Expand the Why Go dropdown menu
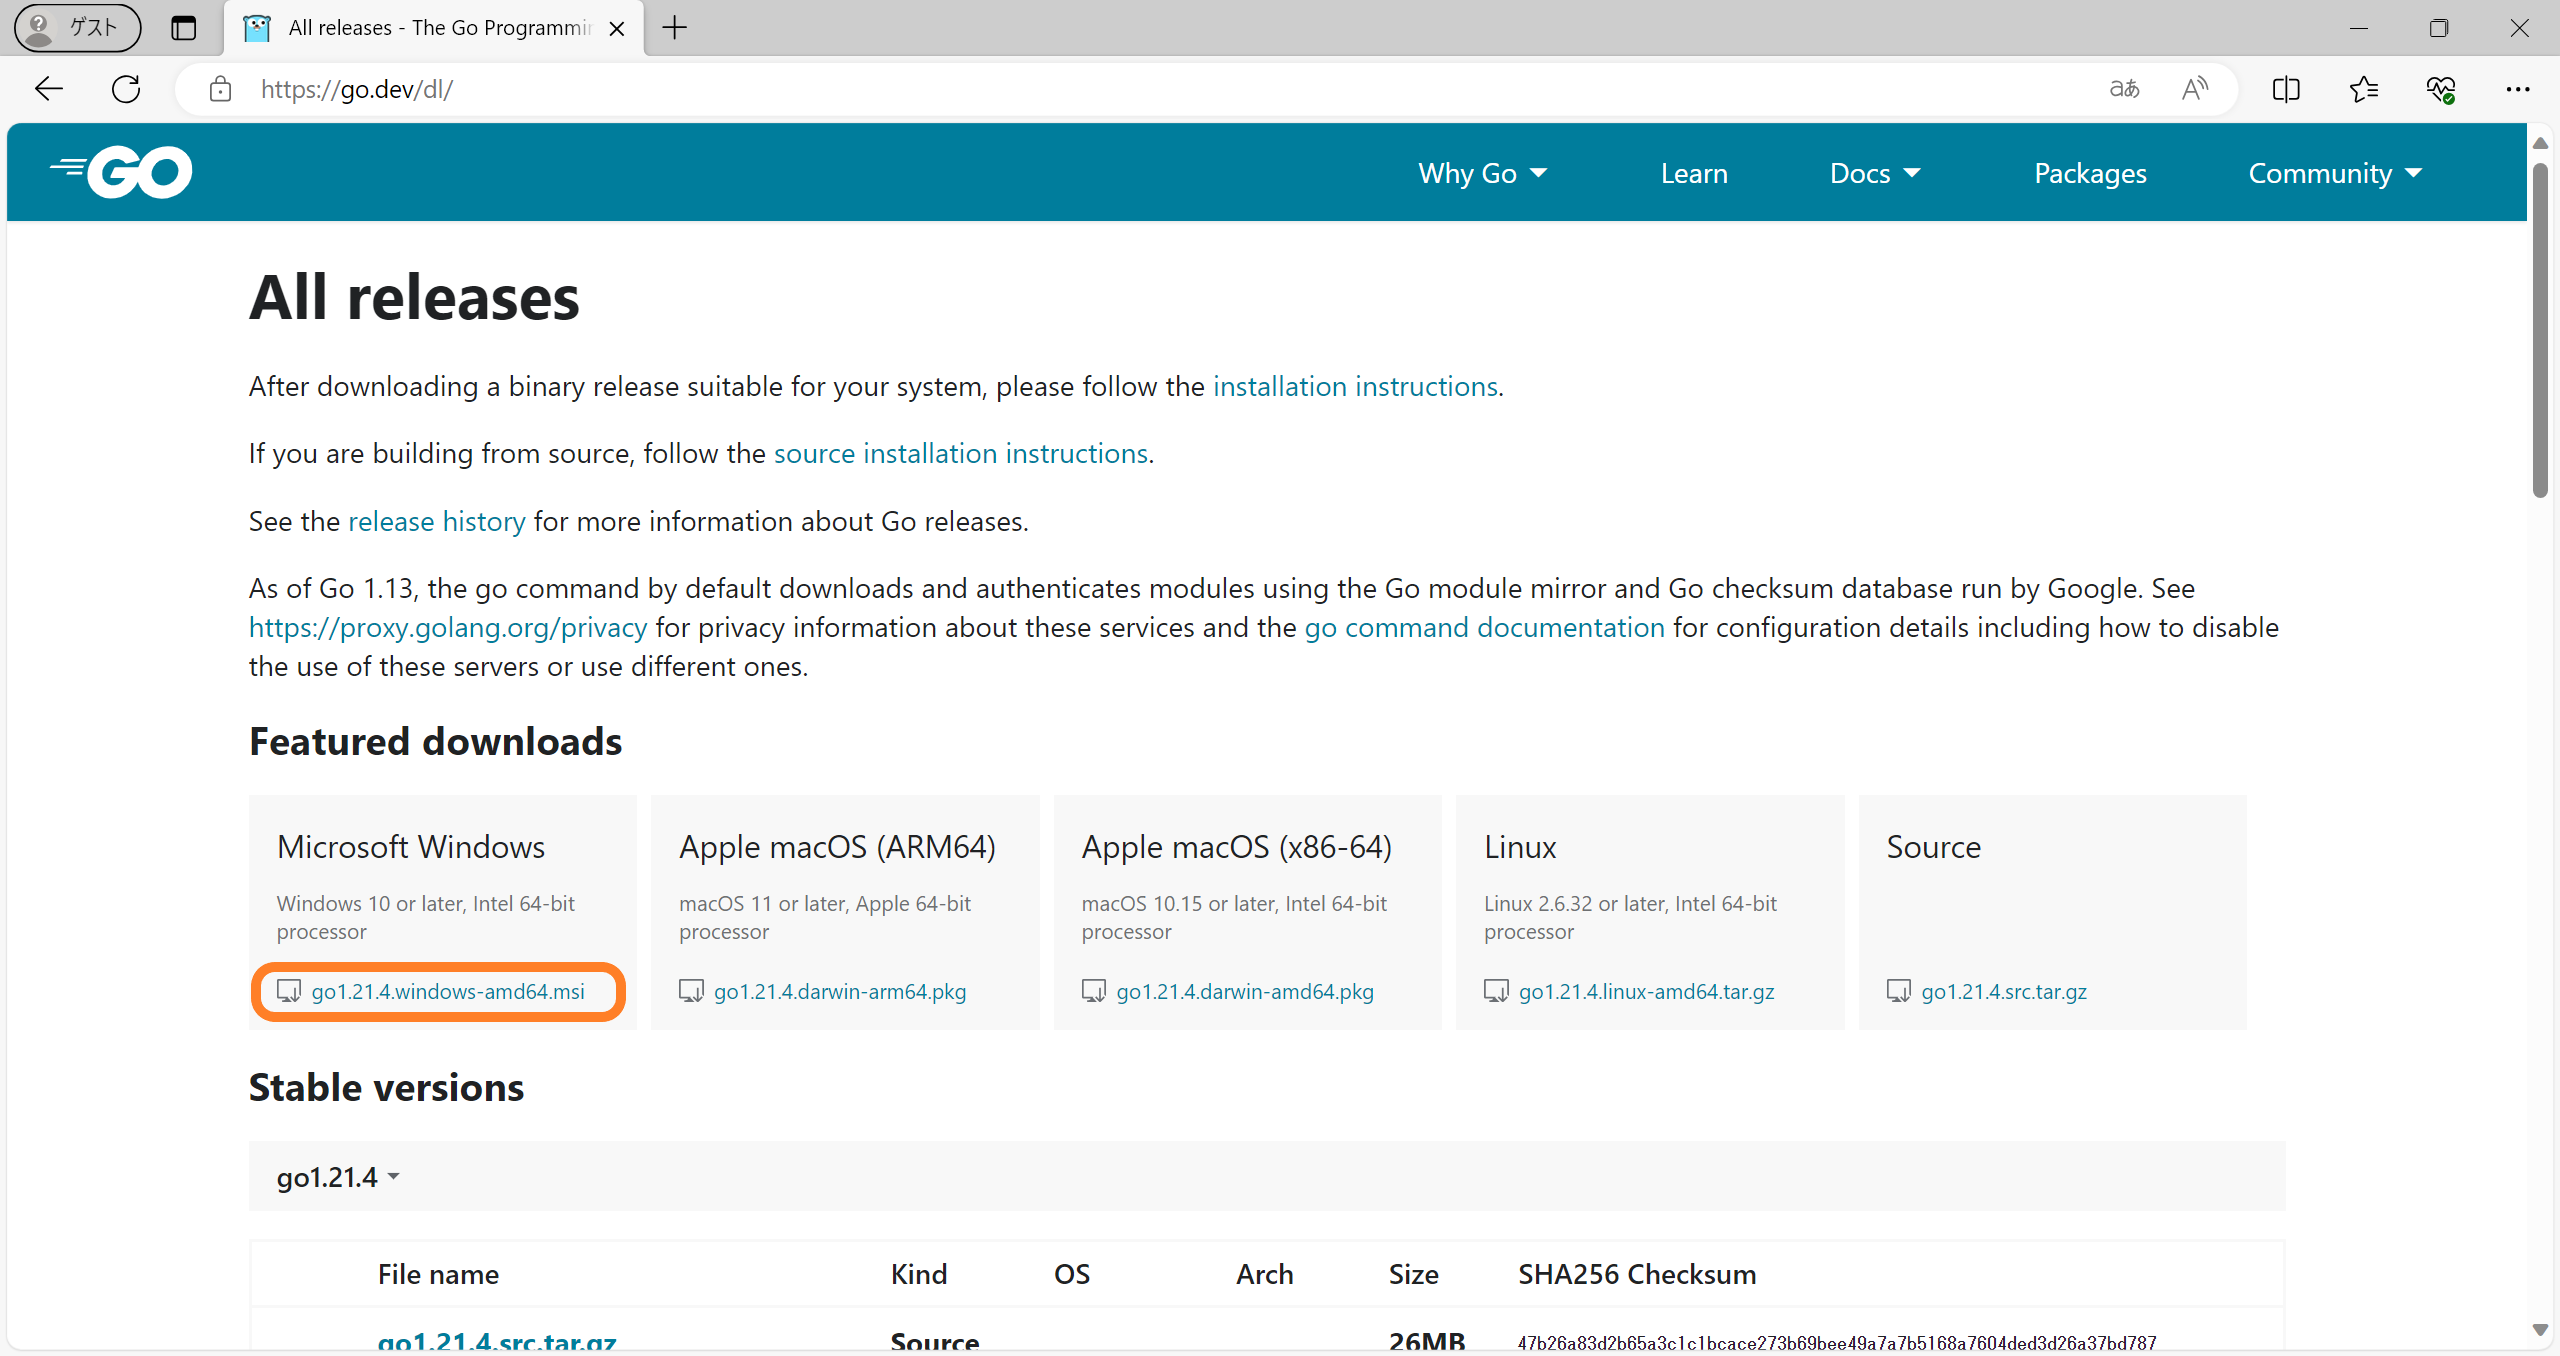The image size is (2560, 1356). tap(1483, 173)
